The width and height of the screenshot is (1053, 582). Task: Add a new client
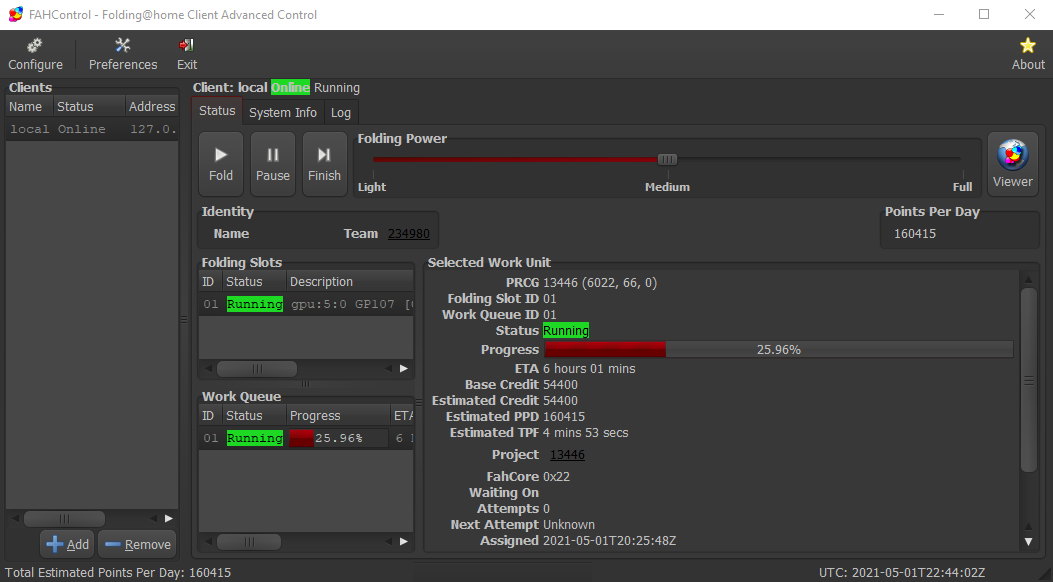pos(68,544)
